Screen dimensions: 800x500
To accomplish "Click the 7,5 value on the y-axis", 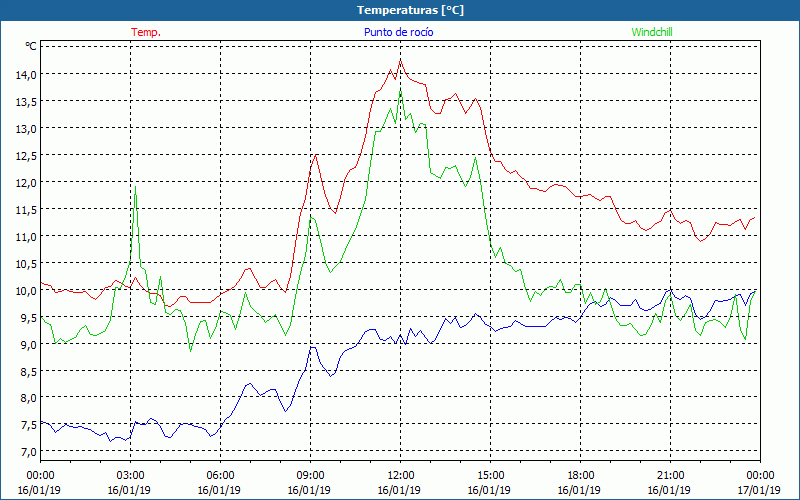I will (28, 424).
